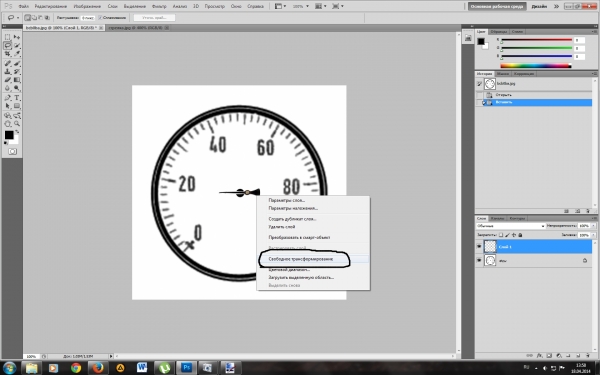This screenshot has height=375, width=600.
Task: Open the Color panel options menu
Action: point(594,32)
